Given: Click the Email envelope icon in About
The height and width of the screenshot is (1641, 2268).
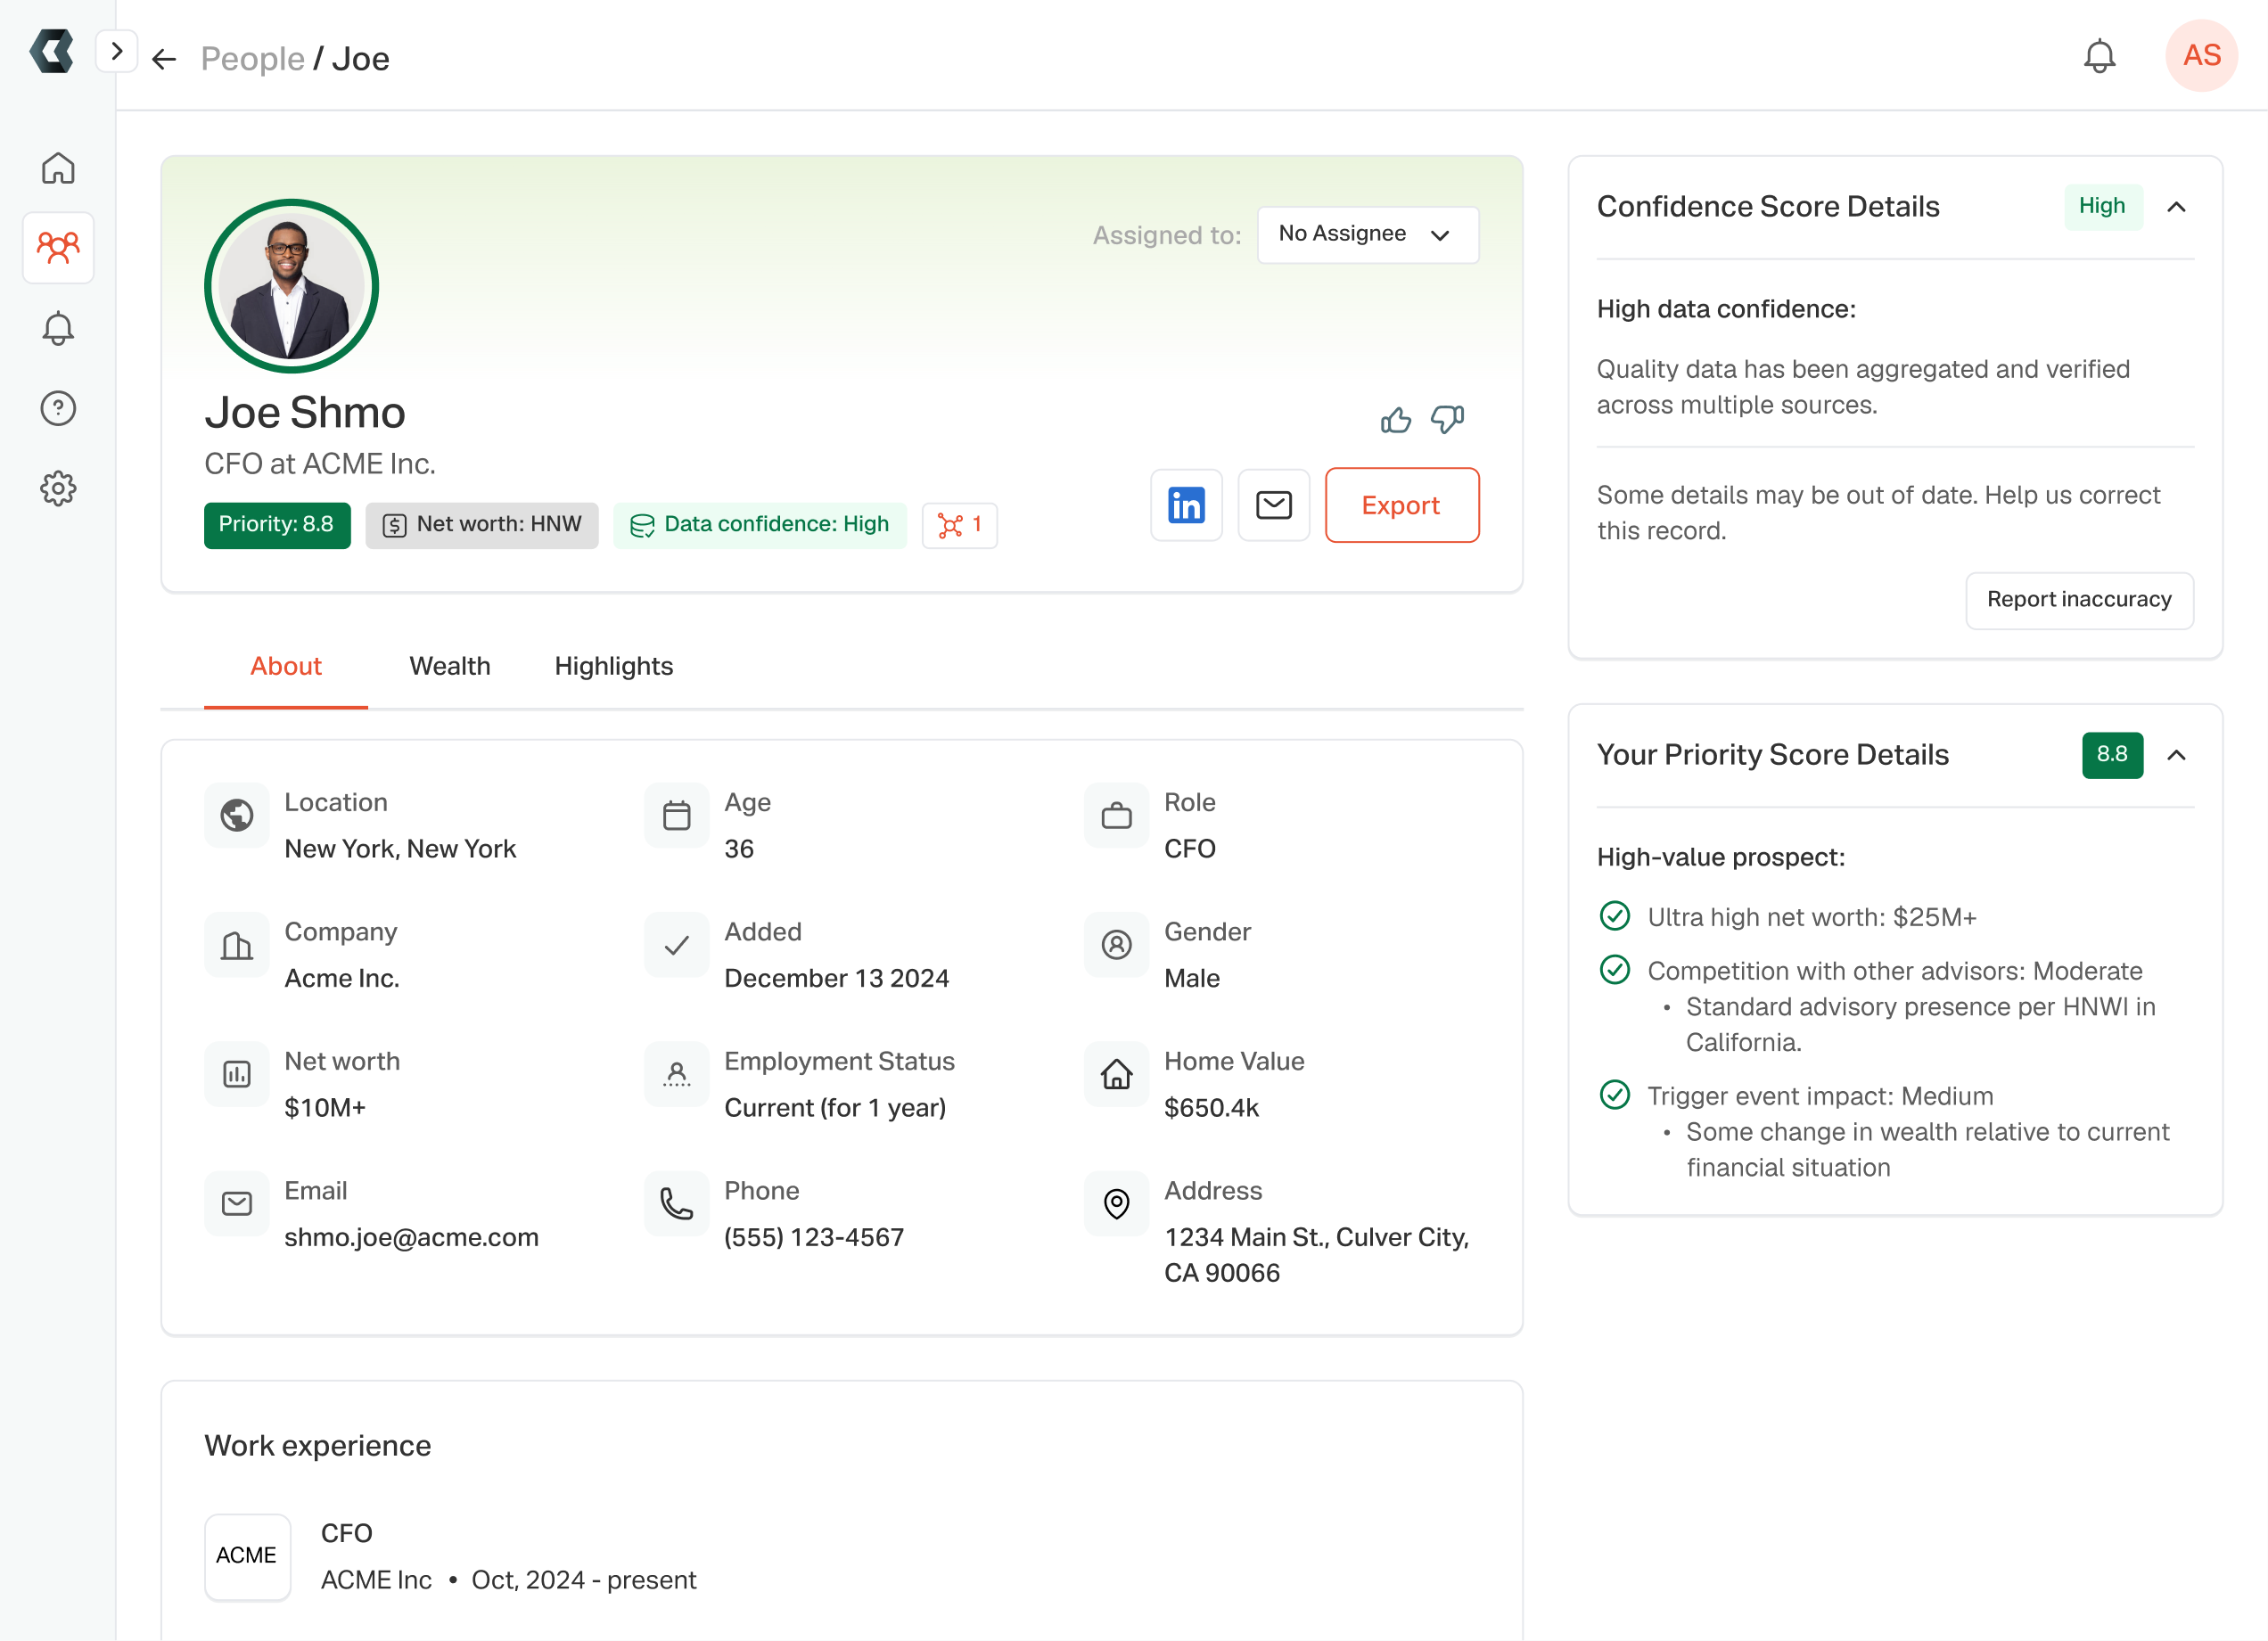Looking at the screenshot, I should coord(237,1204).
